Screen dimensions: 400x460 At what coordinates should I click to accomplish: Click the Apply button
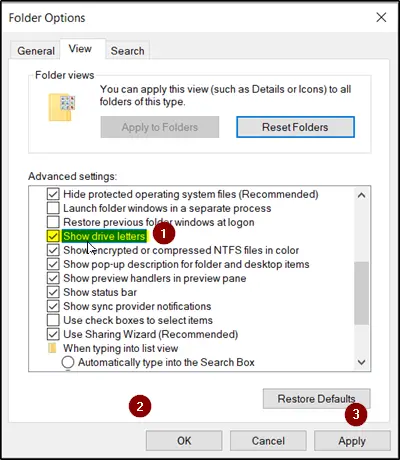[x=352, y=441]
